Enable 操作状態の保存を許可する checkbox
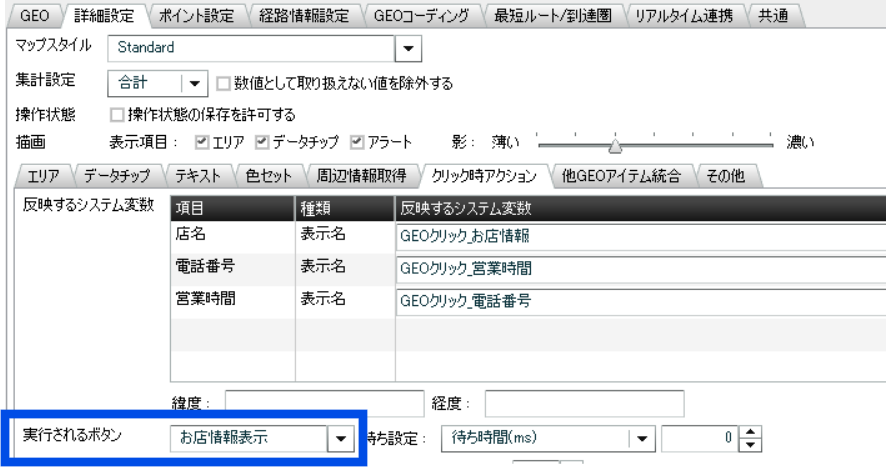The height and width of the screenshot is (467, 886). pyautogui.click(x=117, y=114)
